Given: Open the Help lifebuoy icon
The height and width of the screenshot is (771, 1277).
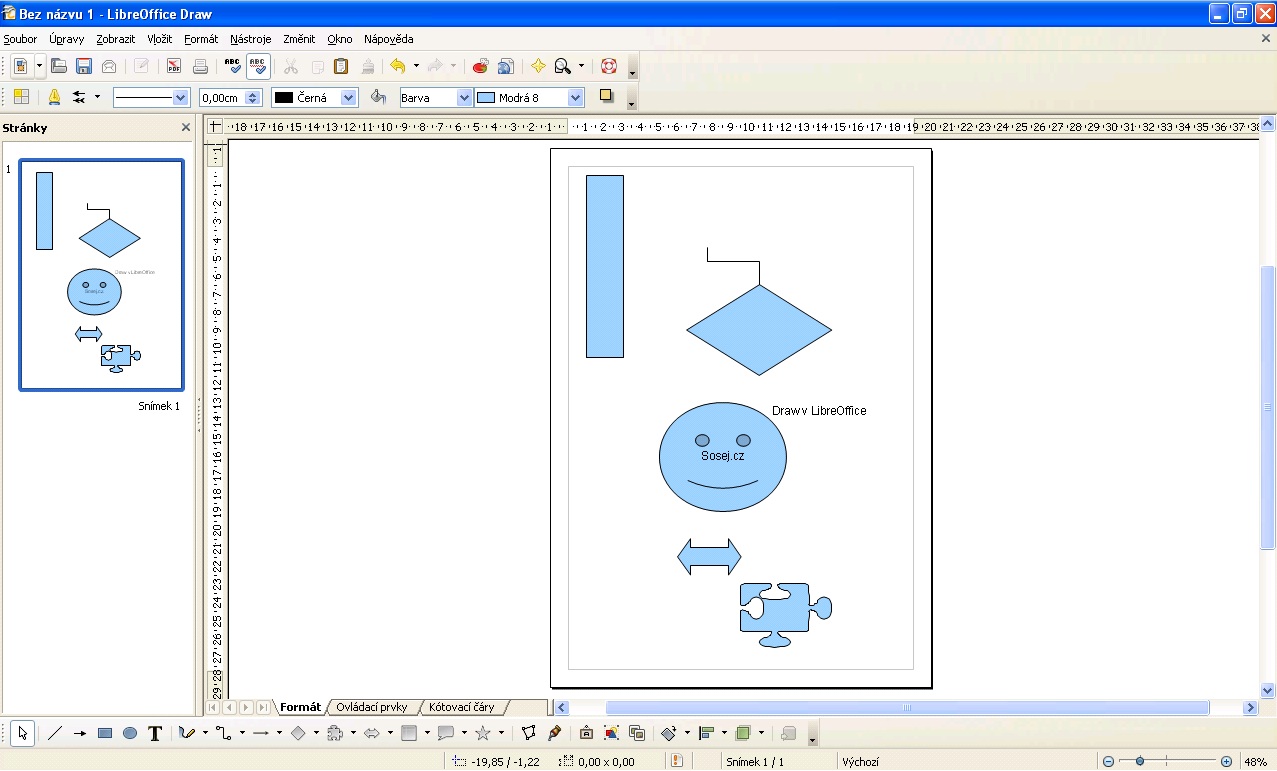Looking at the screenshot, I should click(609, 67).
